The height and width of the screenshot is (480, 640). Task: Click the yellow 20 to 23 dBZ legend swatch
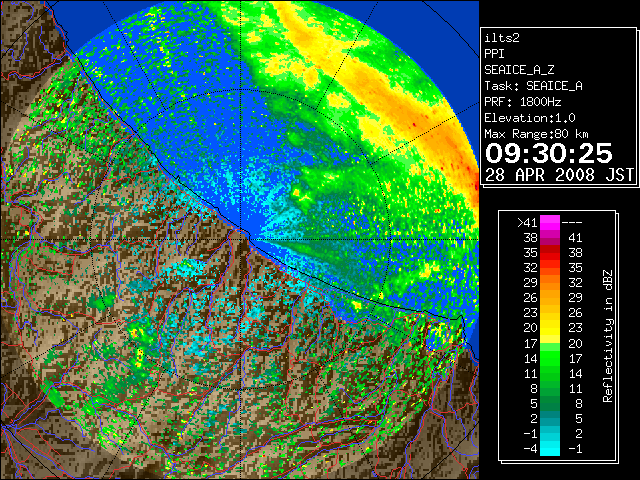pyautogui.click(x=550, y=328)
